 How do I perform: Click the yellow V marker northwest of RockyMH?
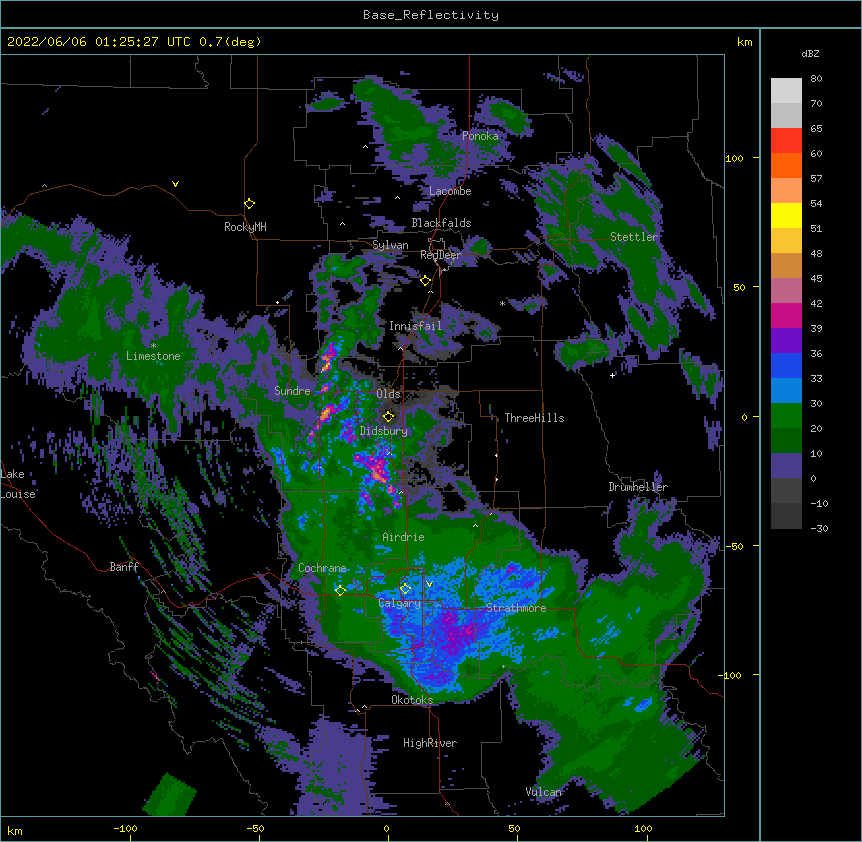175,184
